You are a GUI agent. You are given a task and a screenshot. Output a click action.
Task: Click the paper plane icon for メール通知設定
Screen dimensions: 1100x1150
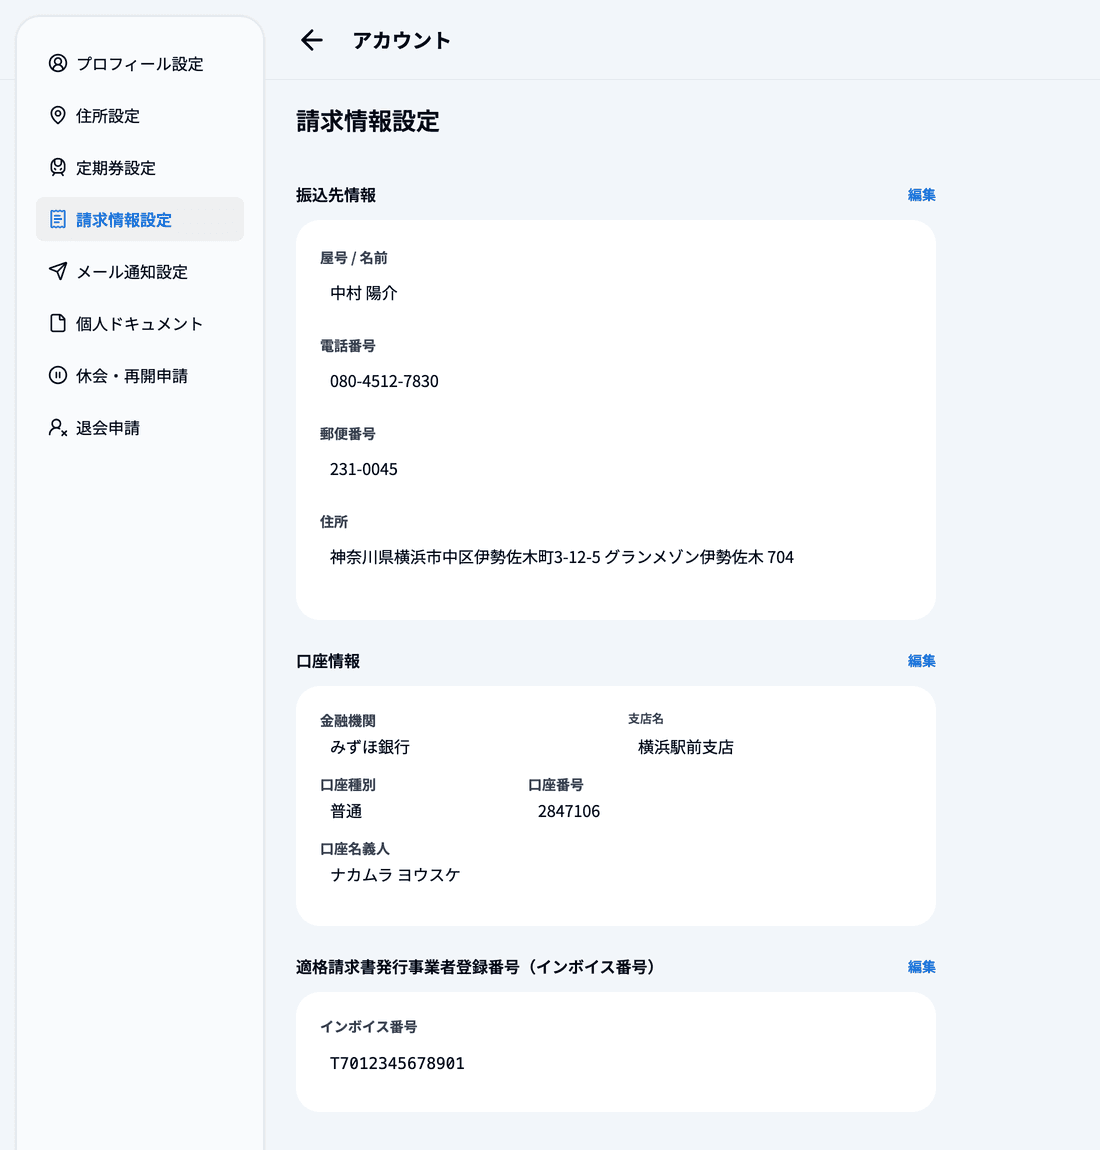58,271
